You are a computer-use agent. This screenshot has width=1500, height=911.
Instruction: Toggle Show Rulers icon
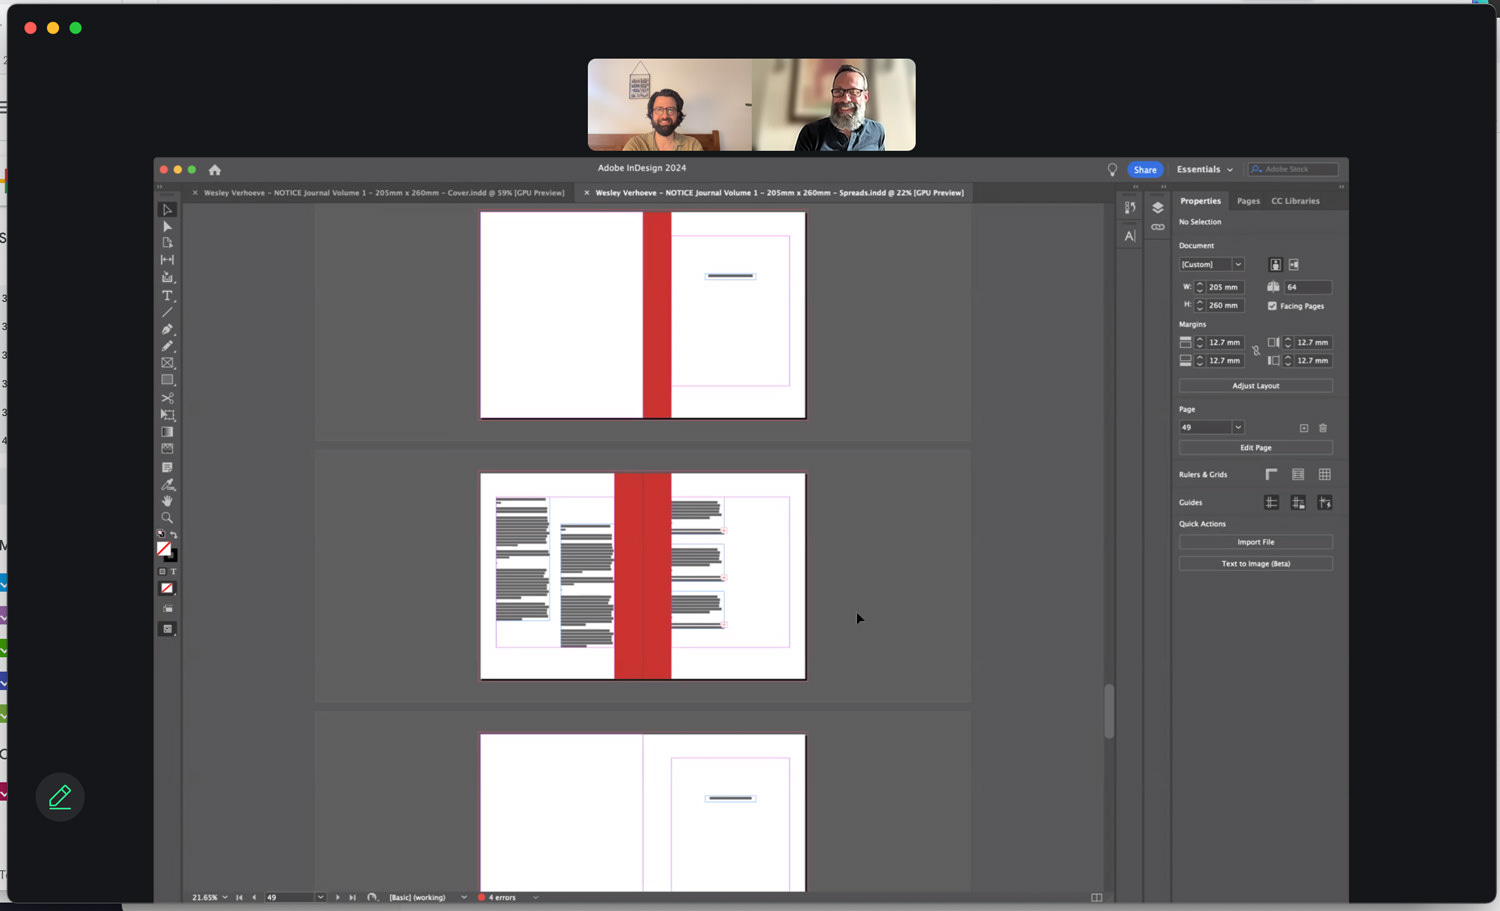1271,475
